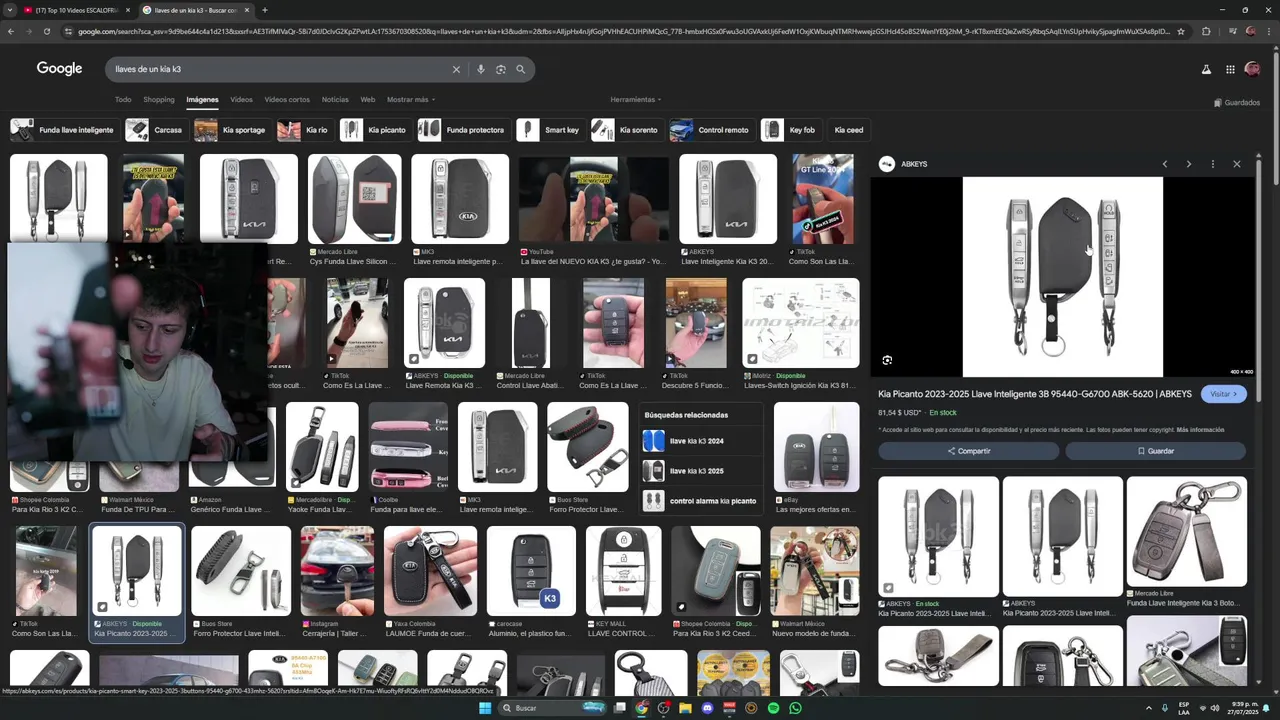Clear the Google search box text
The height and width of the screenshot is (720, 1280).
(456, 69)
